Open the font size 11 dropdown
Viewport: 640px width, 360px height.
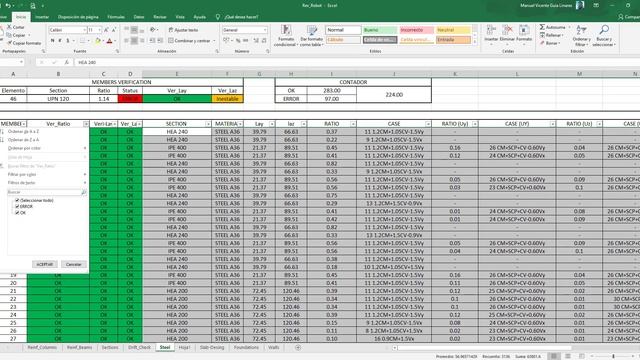(99, 30)
